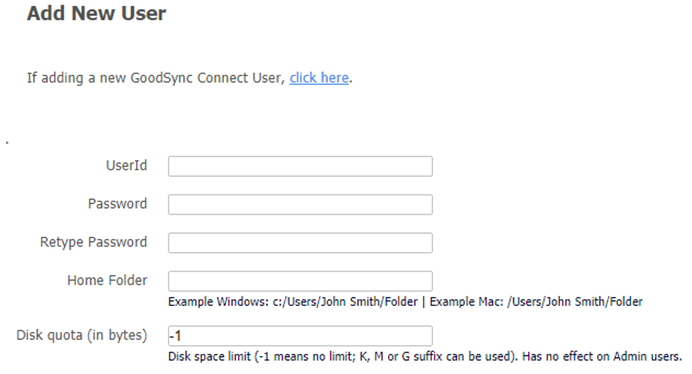Activate the Home Folder text box
Image resolution: width=692 pixels, height=374 pixels.
(x=300, y=281)
